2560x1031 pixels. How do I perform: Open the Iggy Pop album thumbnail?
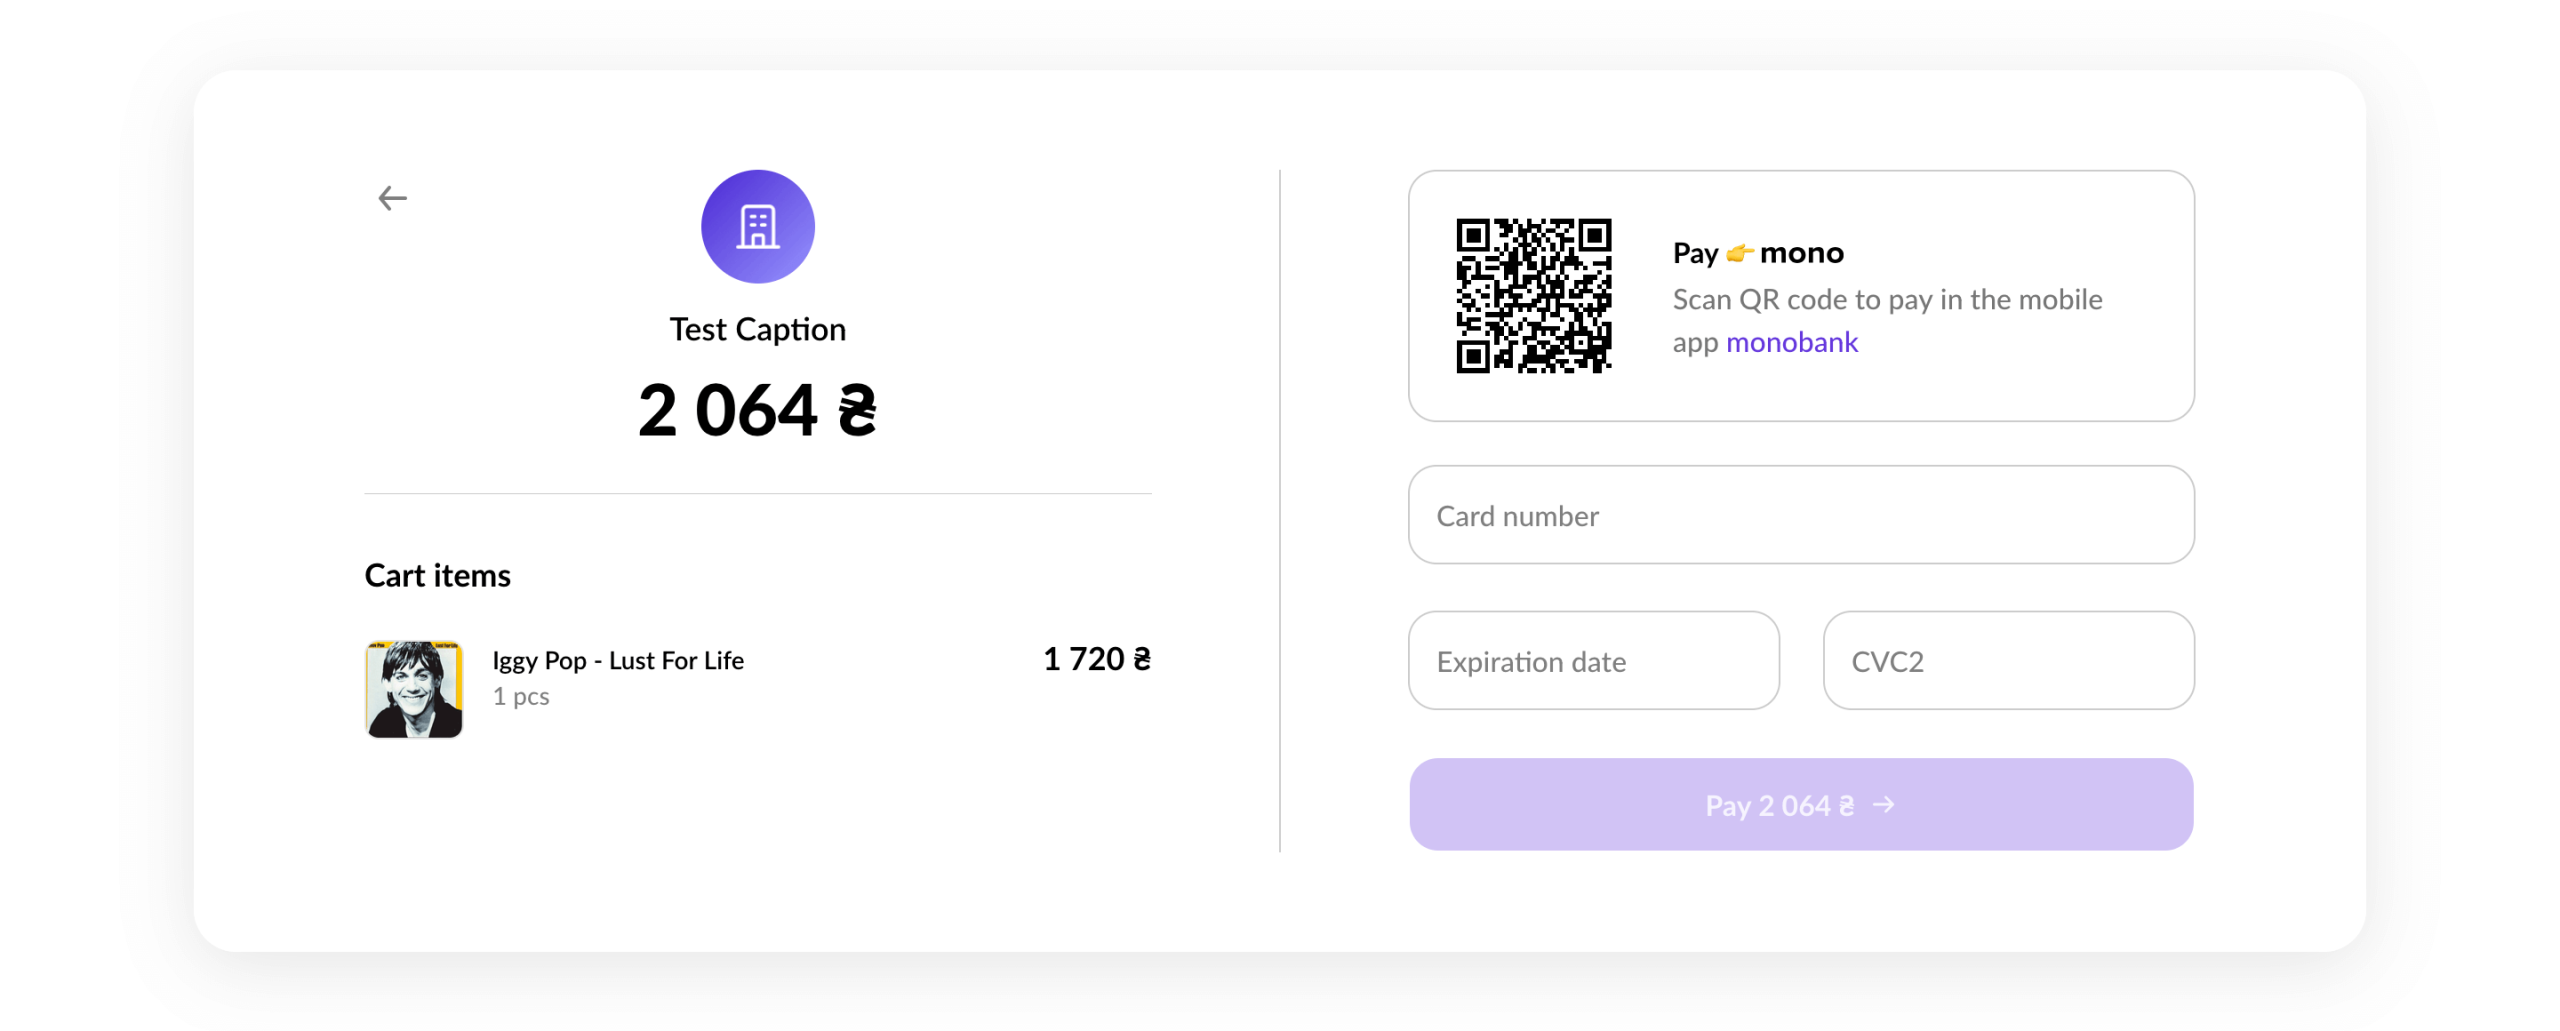point(414,689)
